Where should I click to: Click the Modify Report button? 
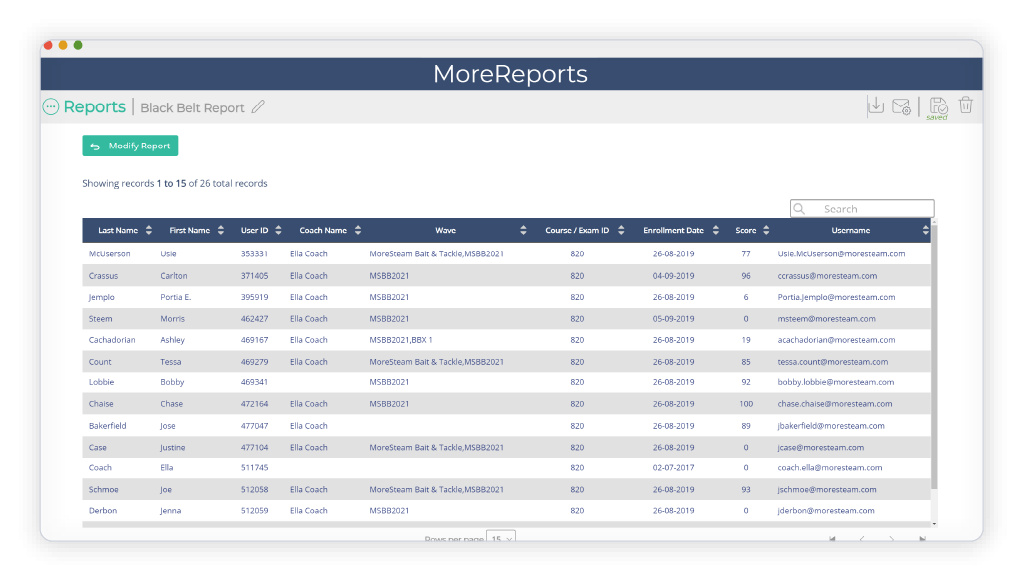130,146
